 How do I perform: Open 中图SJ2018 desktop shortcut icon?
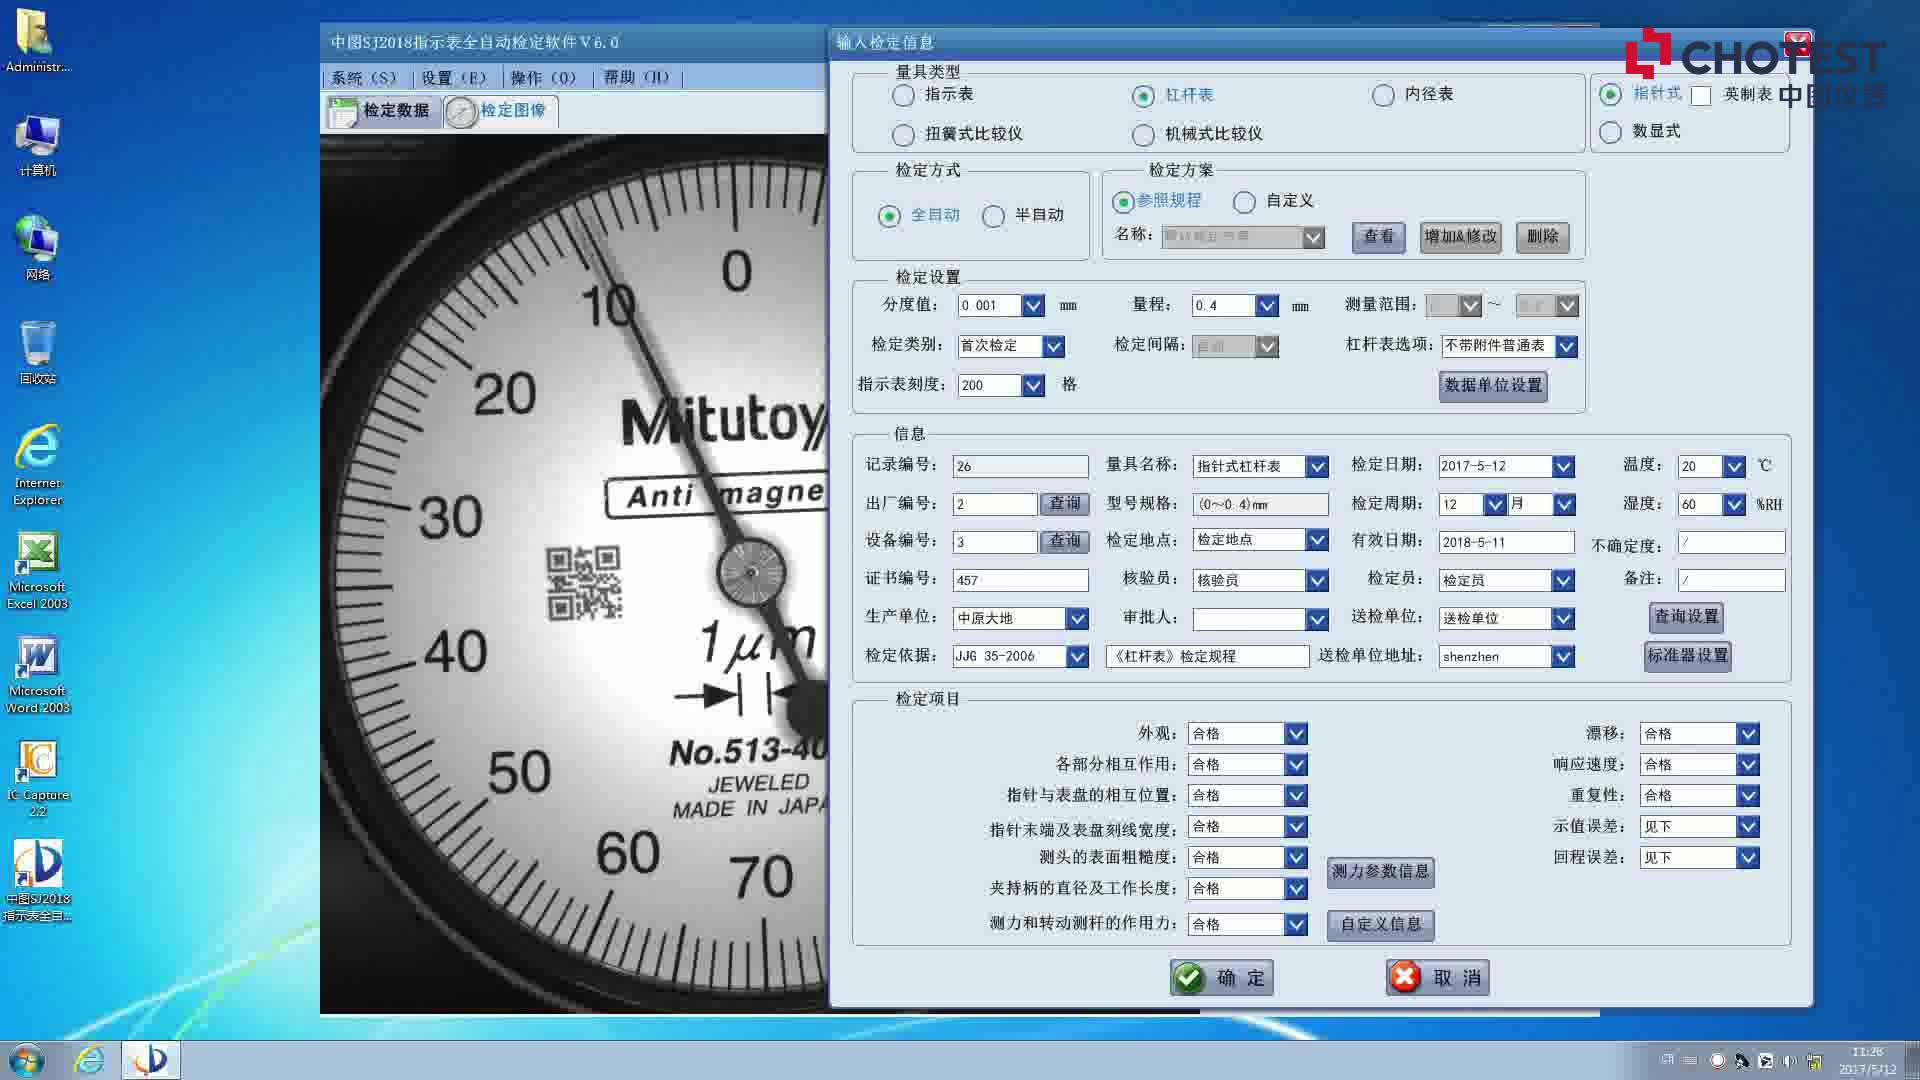[x=37, y=864]
